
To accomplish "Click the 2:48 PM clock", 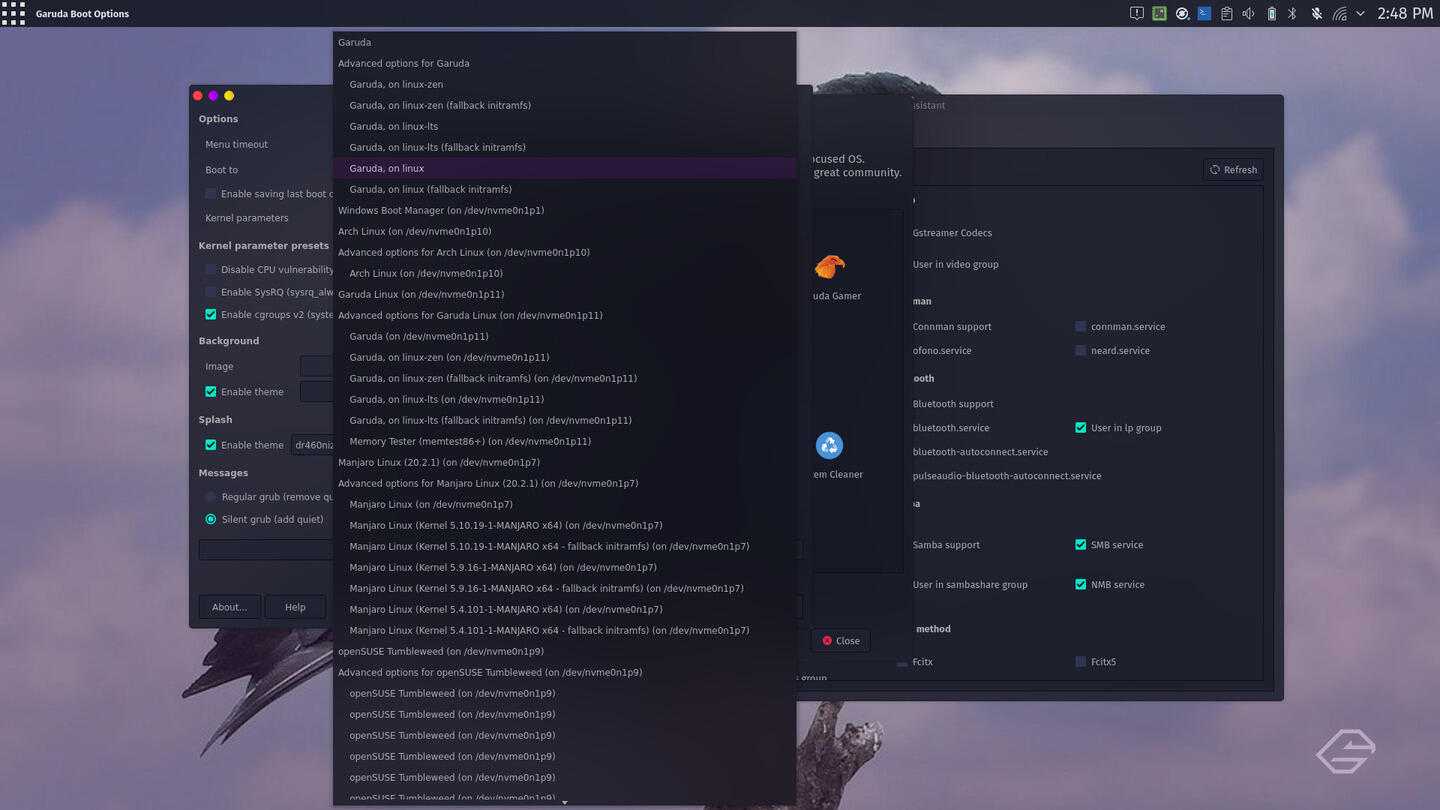I will (x=1405, y=13).
